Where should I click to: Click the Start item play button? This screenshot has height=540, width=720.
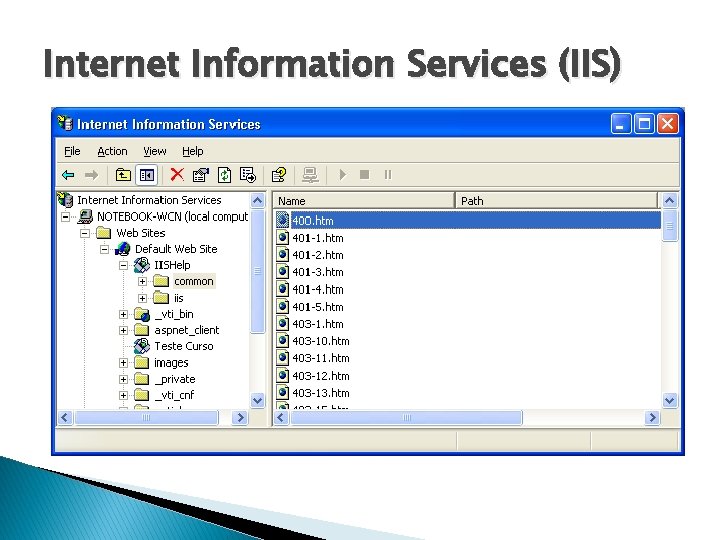(x=343, y=175)
